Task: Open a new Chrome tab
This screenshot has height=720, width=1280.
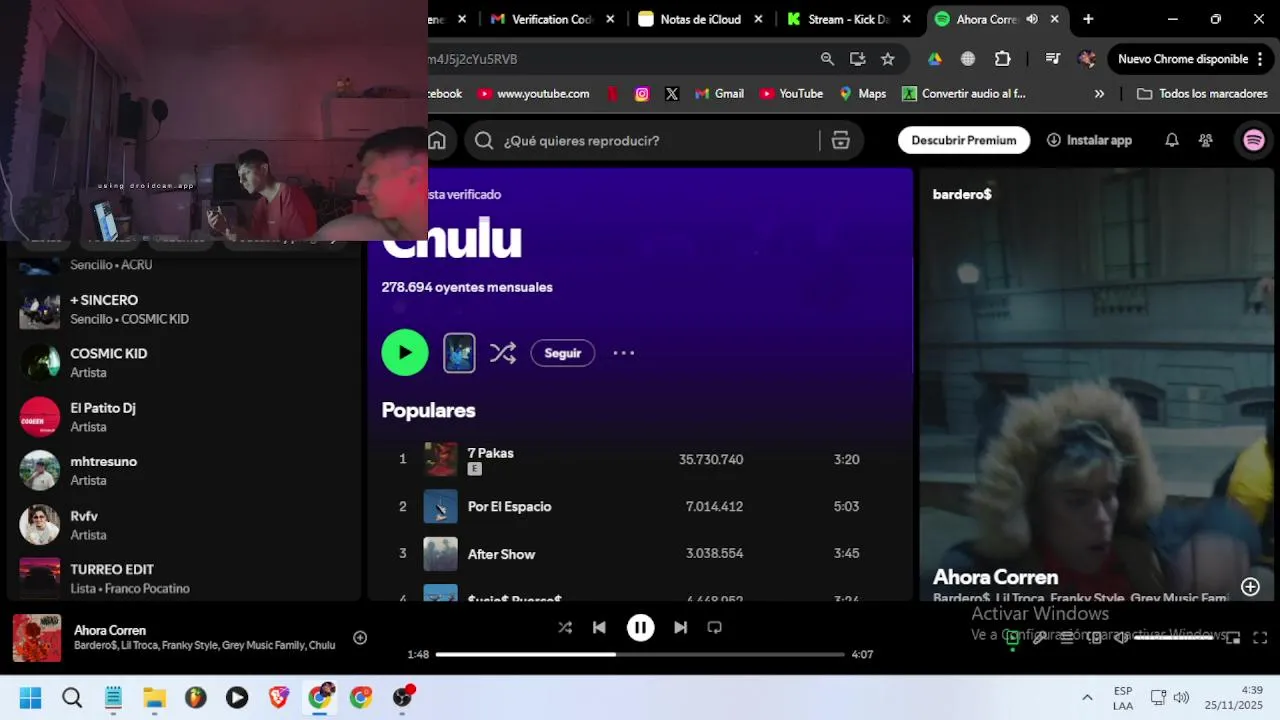Action: coord(1088,19)
